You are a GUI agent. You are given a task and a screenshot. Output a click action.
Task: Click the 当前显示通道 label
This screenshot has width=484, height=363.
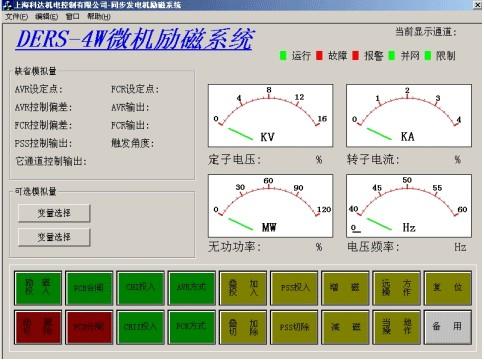[426, 32]
